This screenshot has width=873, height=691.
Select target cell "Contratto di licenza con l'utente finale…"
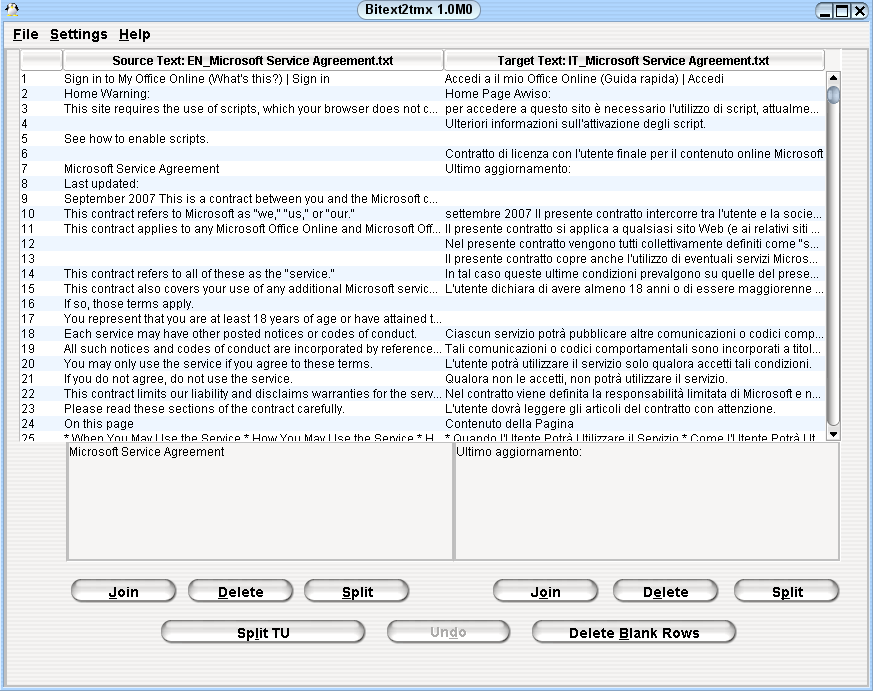[x=634, y=154]
